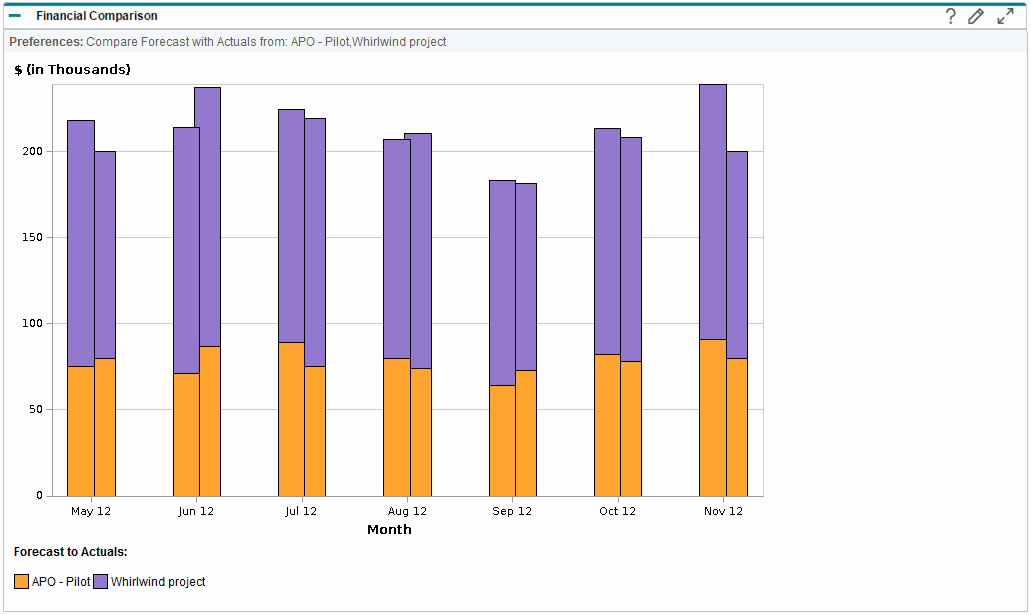Select the APO - Pilot legend label
The height and width of the screenshot is (615, 1031).
(x=61, y=582)
